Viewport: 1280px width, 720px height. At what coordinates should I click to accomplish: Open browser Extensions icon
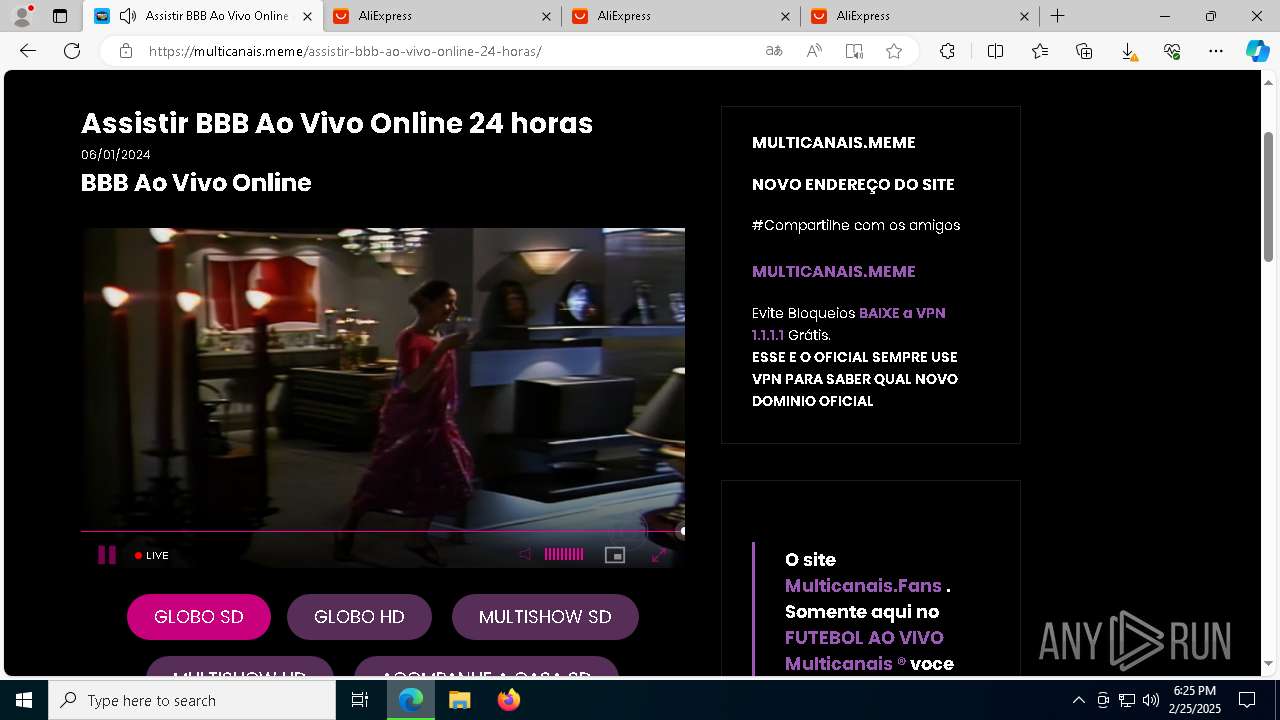pos(947,51)
